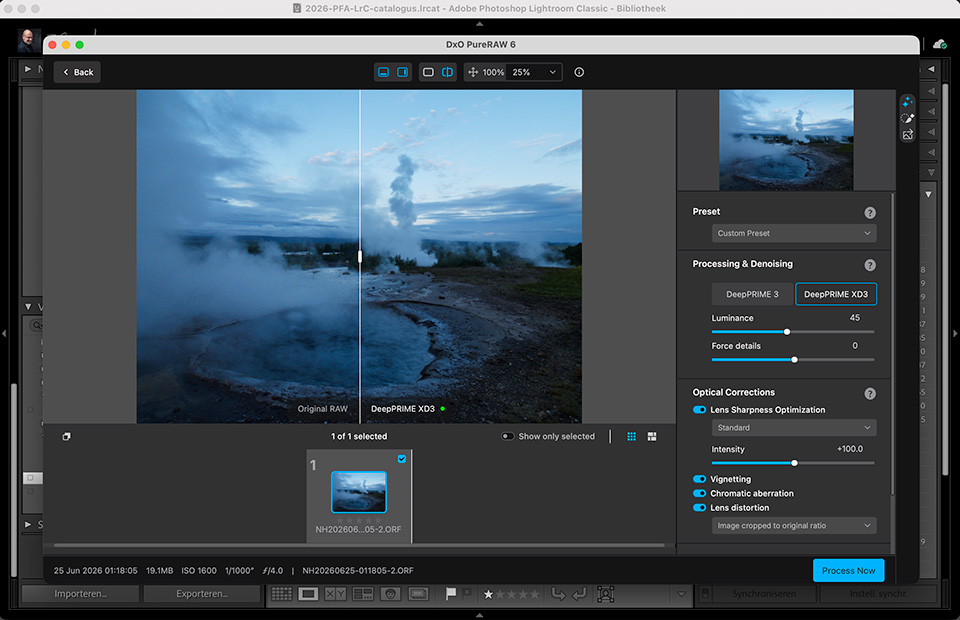
Task: Switch filmstrip to small grid view
Action: click(631, 436)
